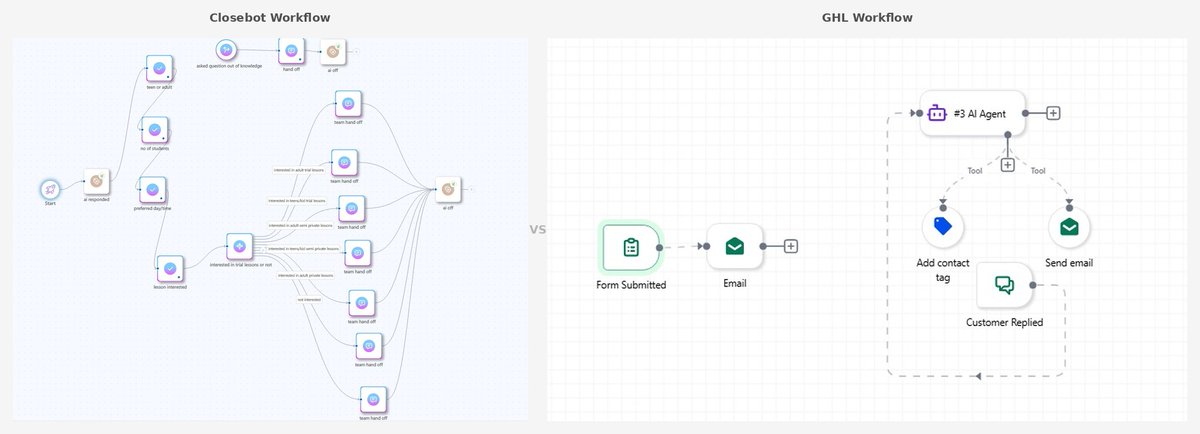Select the 'hand off' node icon
Image resolution: width=1200 pixels, height=434 pixels.
291,50
